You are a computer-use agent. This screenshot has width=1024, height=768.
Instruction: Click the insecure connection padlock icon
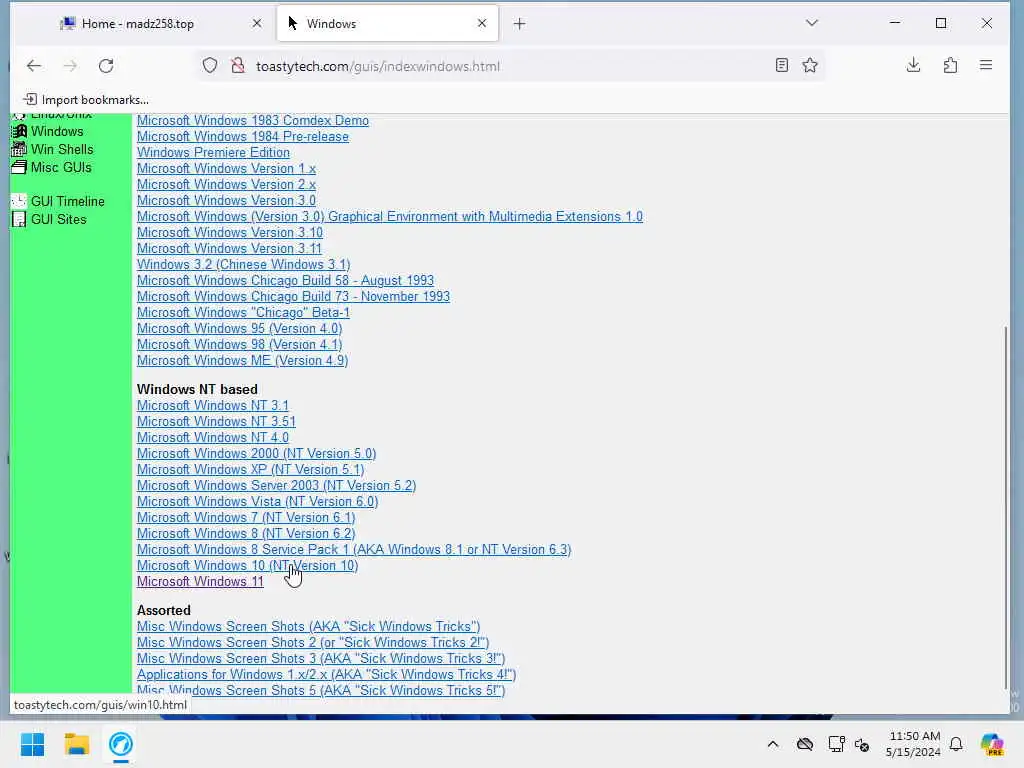(238, 65)
